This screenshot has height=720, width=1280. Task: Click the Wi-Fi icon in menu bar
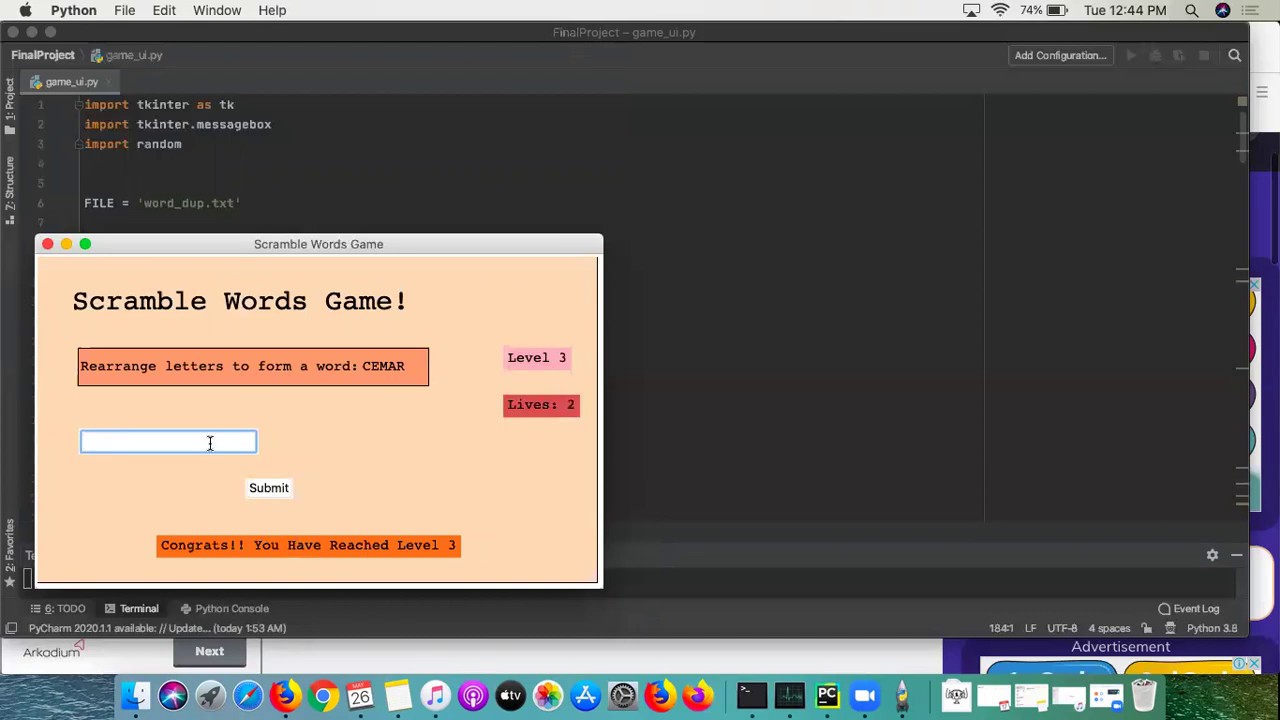(x=1000, y=10)
